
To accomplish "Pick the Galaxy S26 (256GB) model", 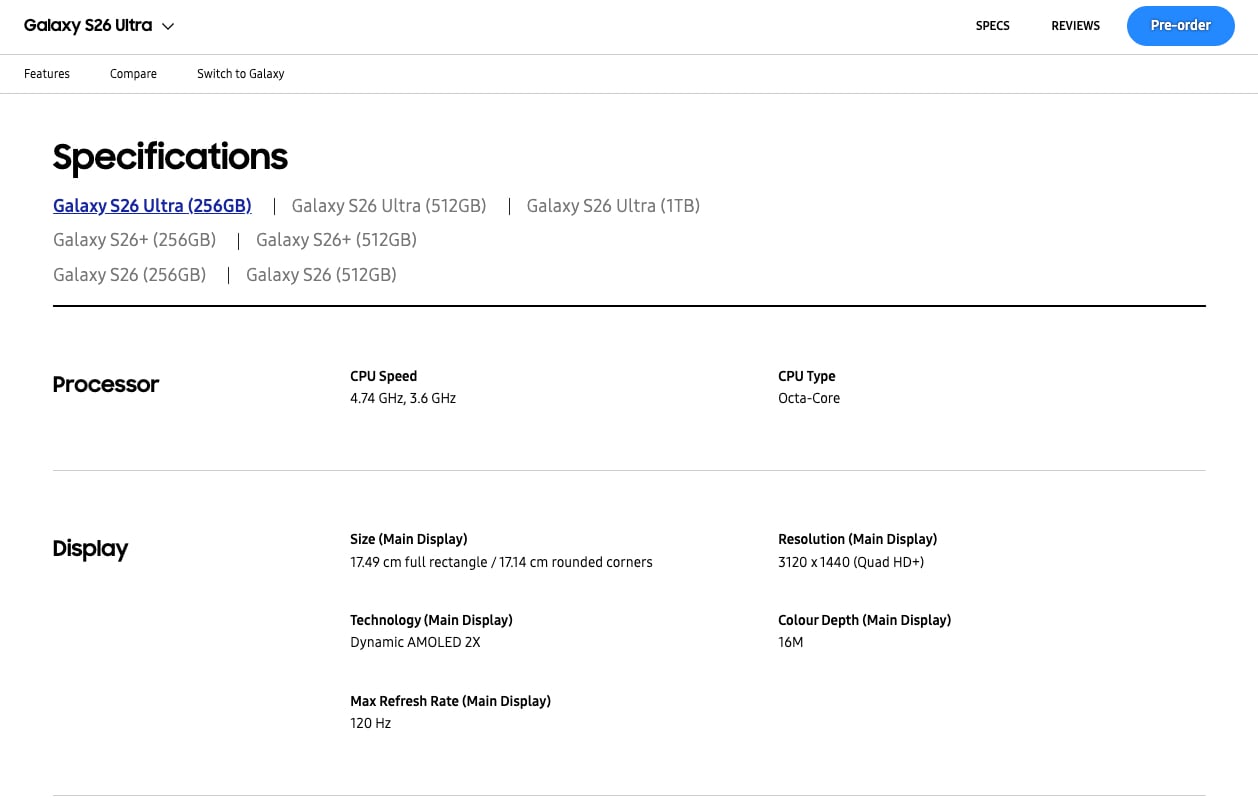I will coord(129,275).
